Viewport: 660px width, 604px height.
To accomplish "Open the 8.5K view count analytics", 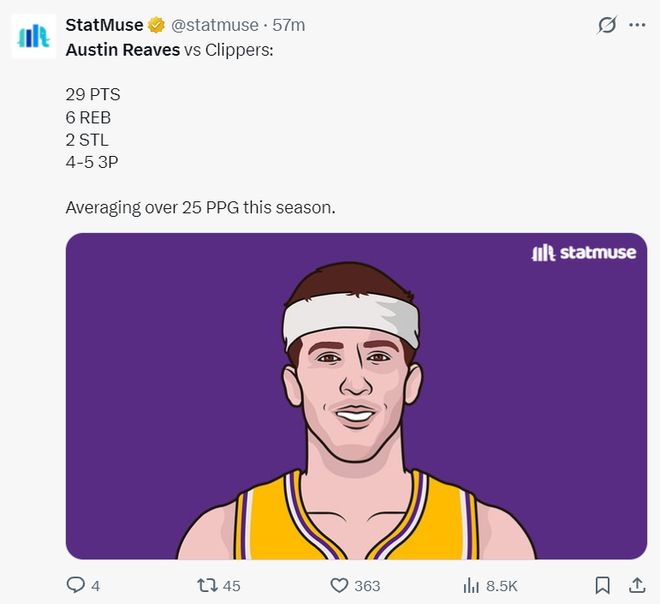I will coord(501,586).
